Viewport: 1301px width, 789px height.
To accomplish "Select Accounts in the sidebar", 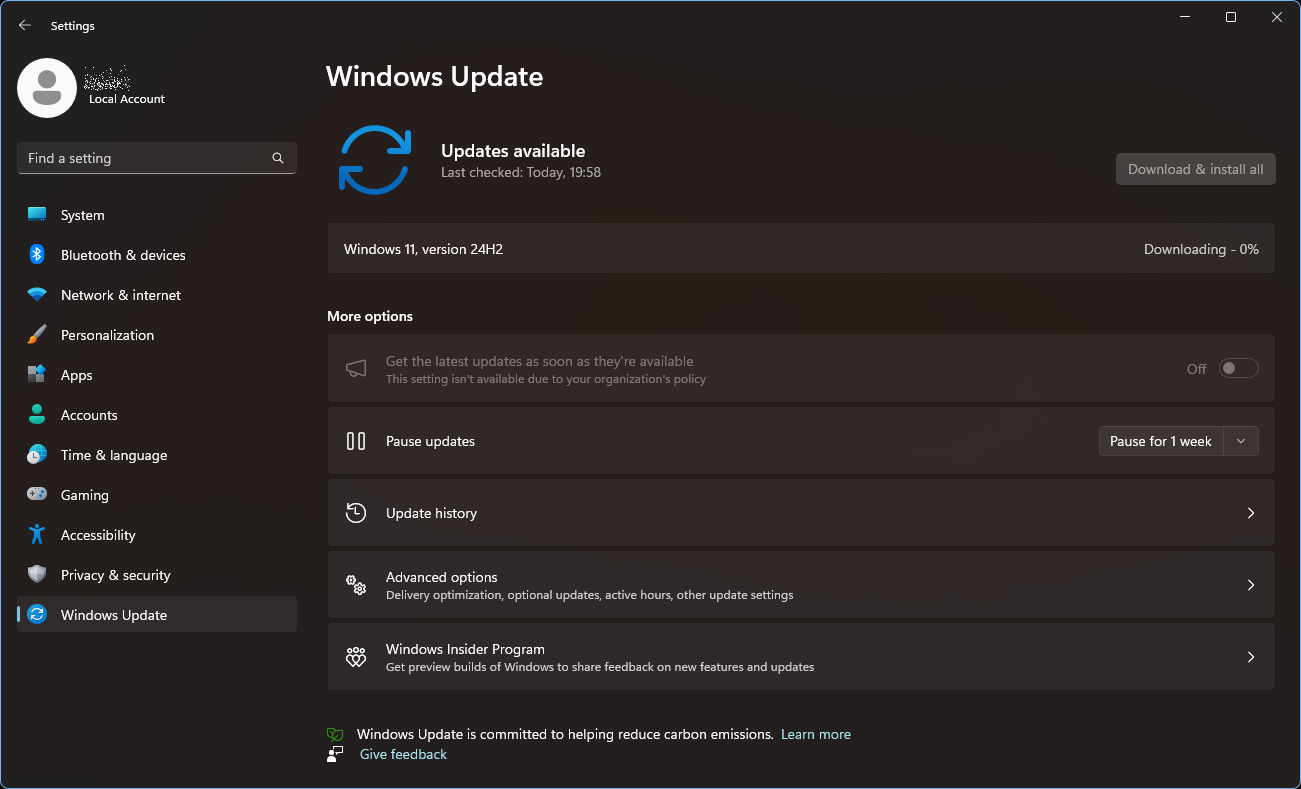I will click(x=157, y=415).
